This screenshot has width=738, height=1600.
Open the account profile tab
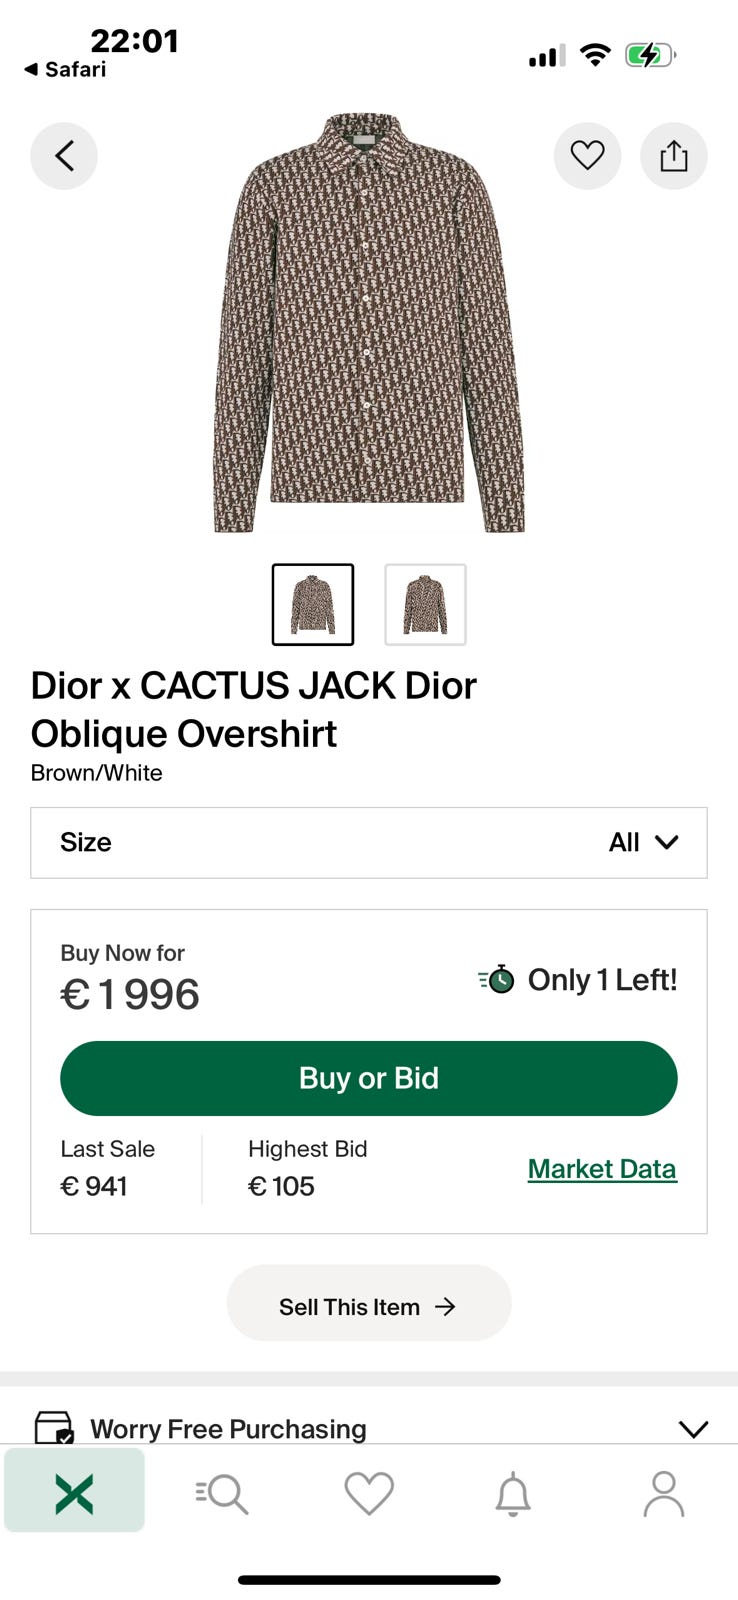(x=663, y=1494)
